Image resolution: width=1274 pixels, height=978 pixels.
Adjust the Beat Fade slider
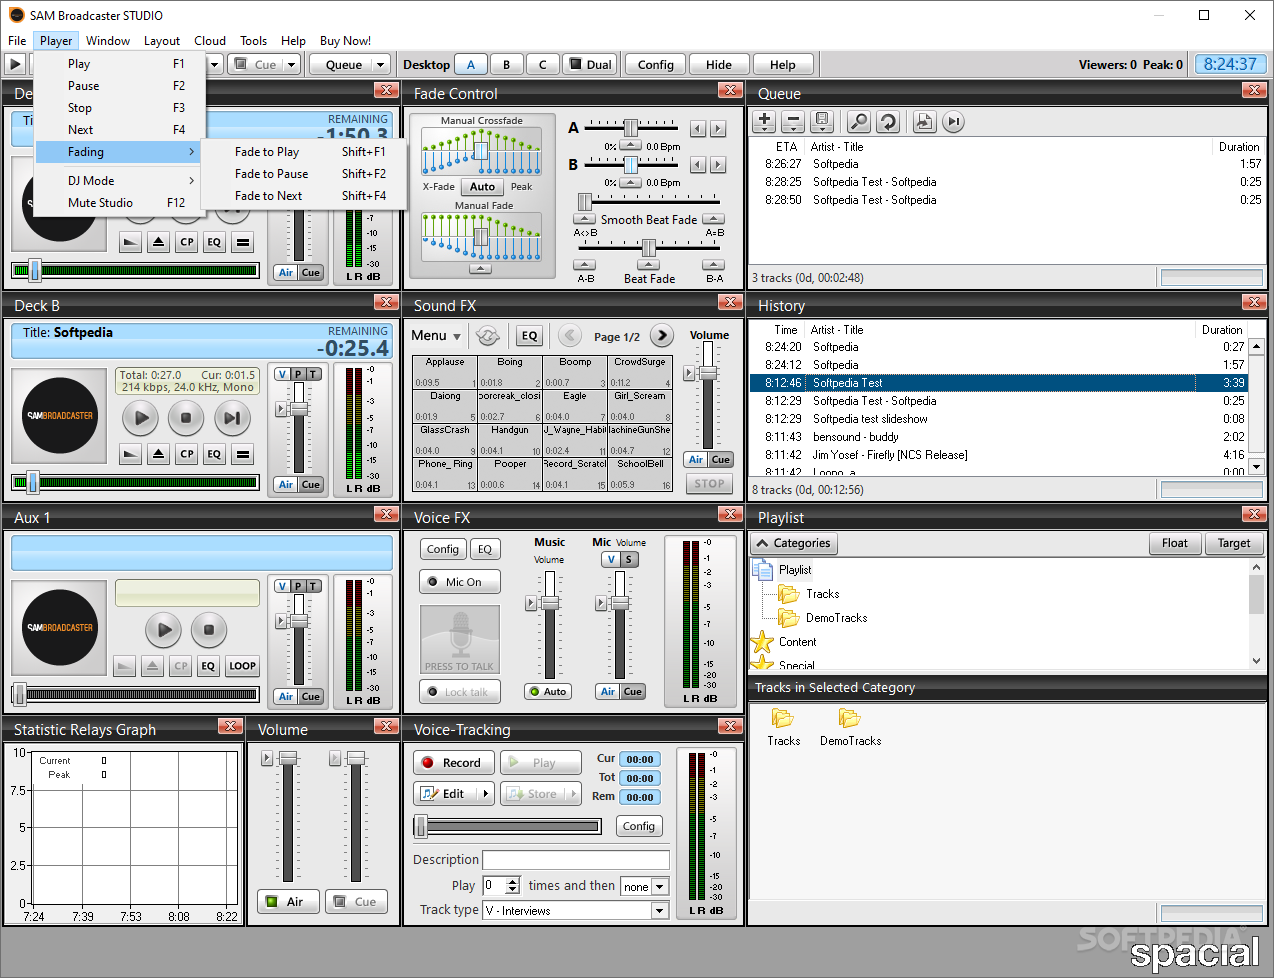(x=649, y=247)
